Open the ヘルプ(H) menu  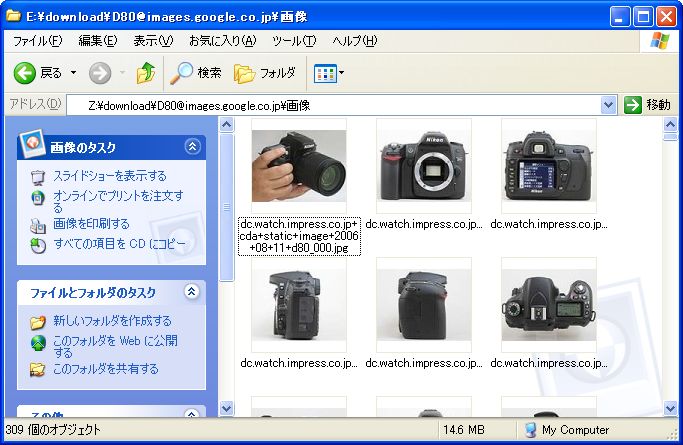click(355, 41)
